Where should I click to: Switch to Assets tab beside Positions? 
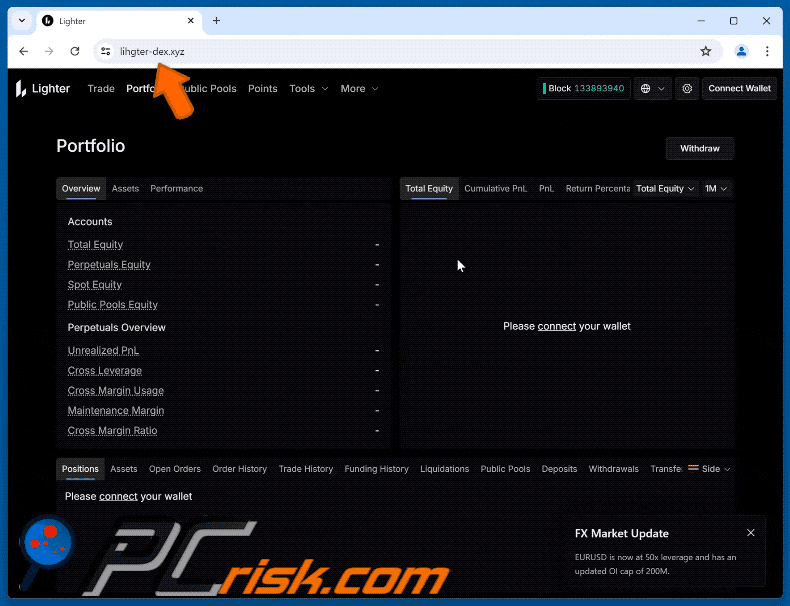[124, 469]
